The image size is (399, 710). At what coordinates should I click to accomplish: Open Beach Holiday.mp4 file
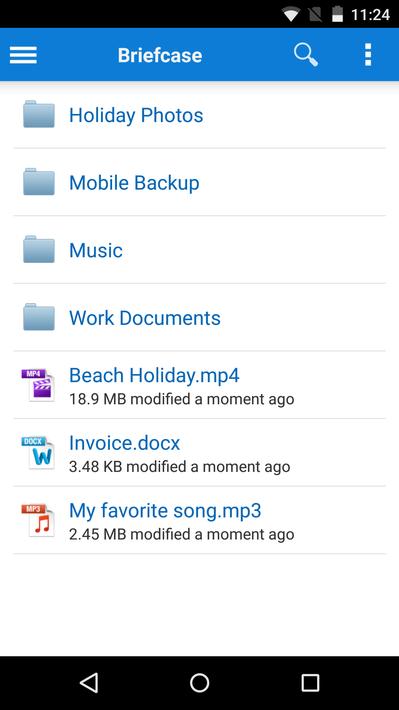tap(199, 385)
